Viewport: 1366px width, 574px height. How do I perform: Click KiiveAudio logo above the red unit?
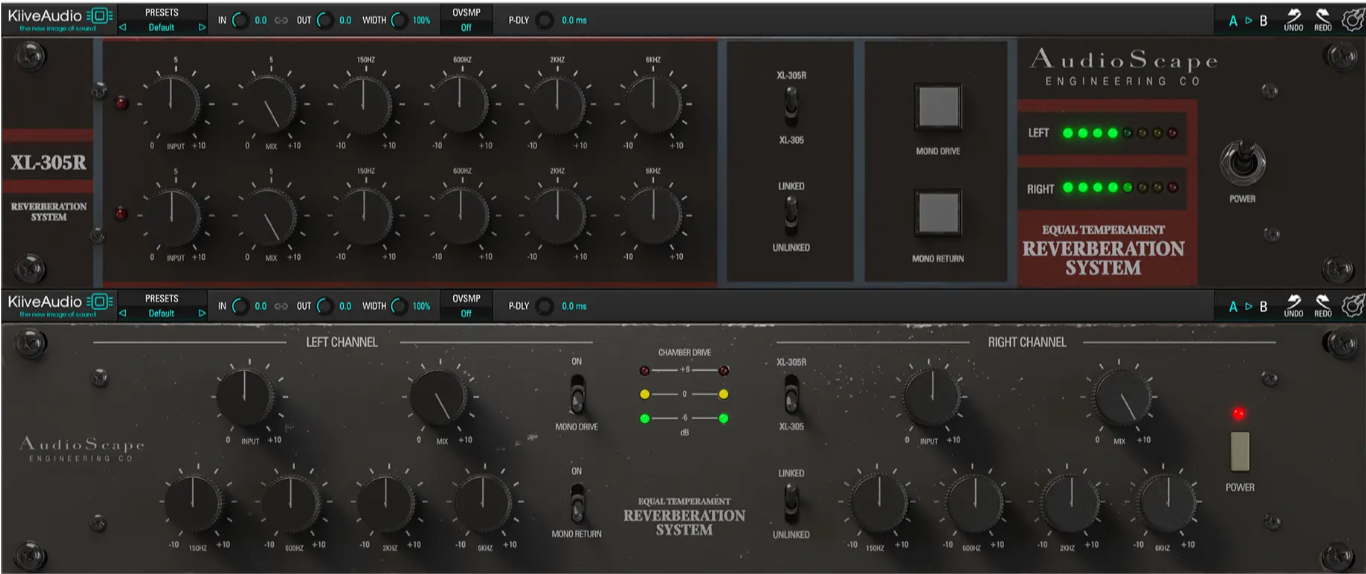(58, 19)
